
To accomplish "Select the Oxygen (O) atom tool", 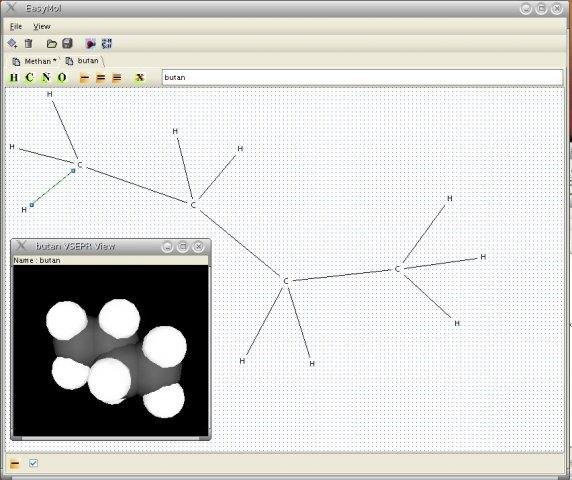I will tap(62, 77).
